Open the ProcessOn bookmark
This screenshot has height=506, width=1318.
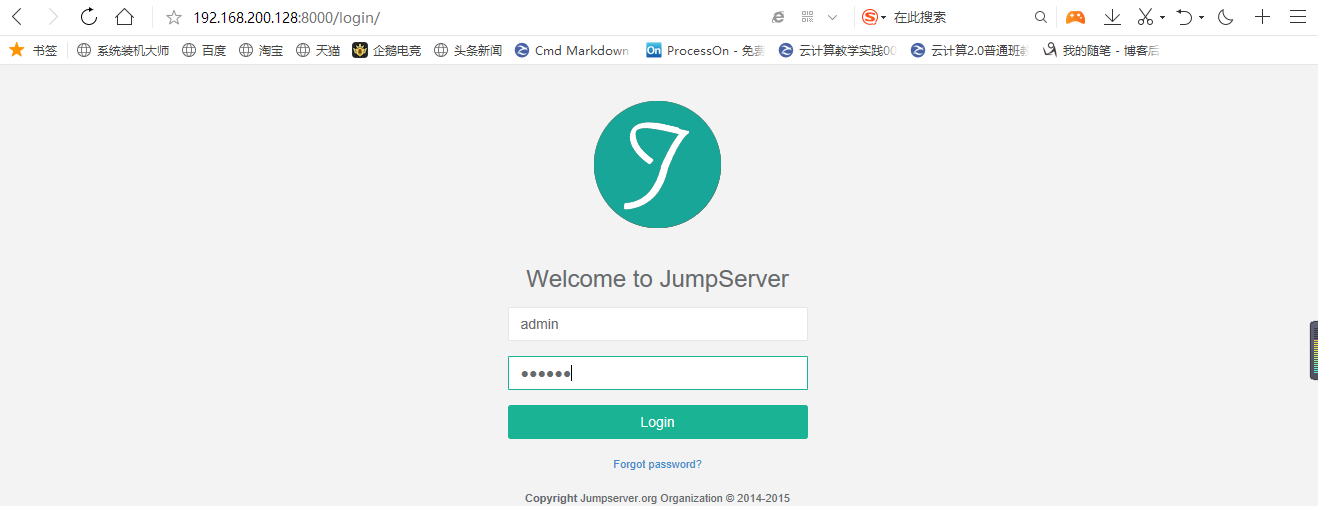click(x=705, y=50)
